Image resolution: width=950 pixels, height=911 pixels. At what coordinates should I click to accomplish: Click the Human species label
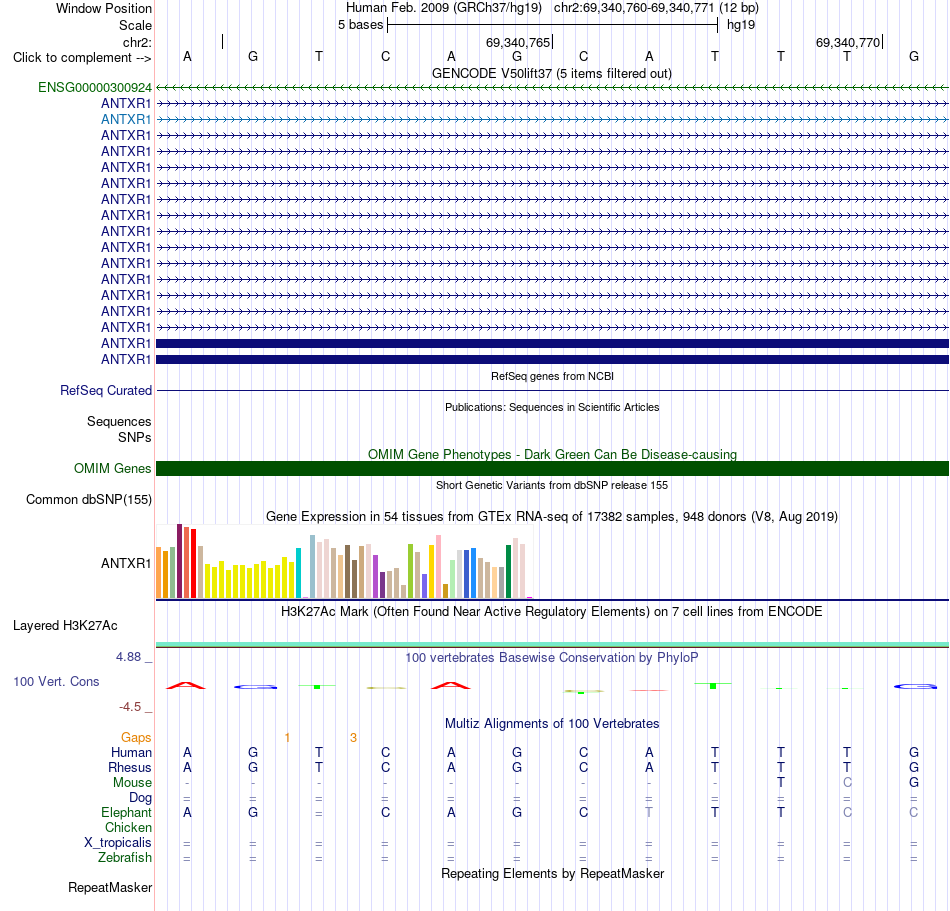click(x=131, y=752)
